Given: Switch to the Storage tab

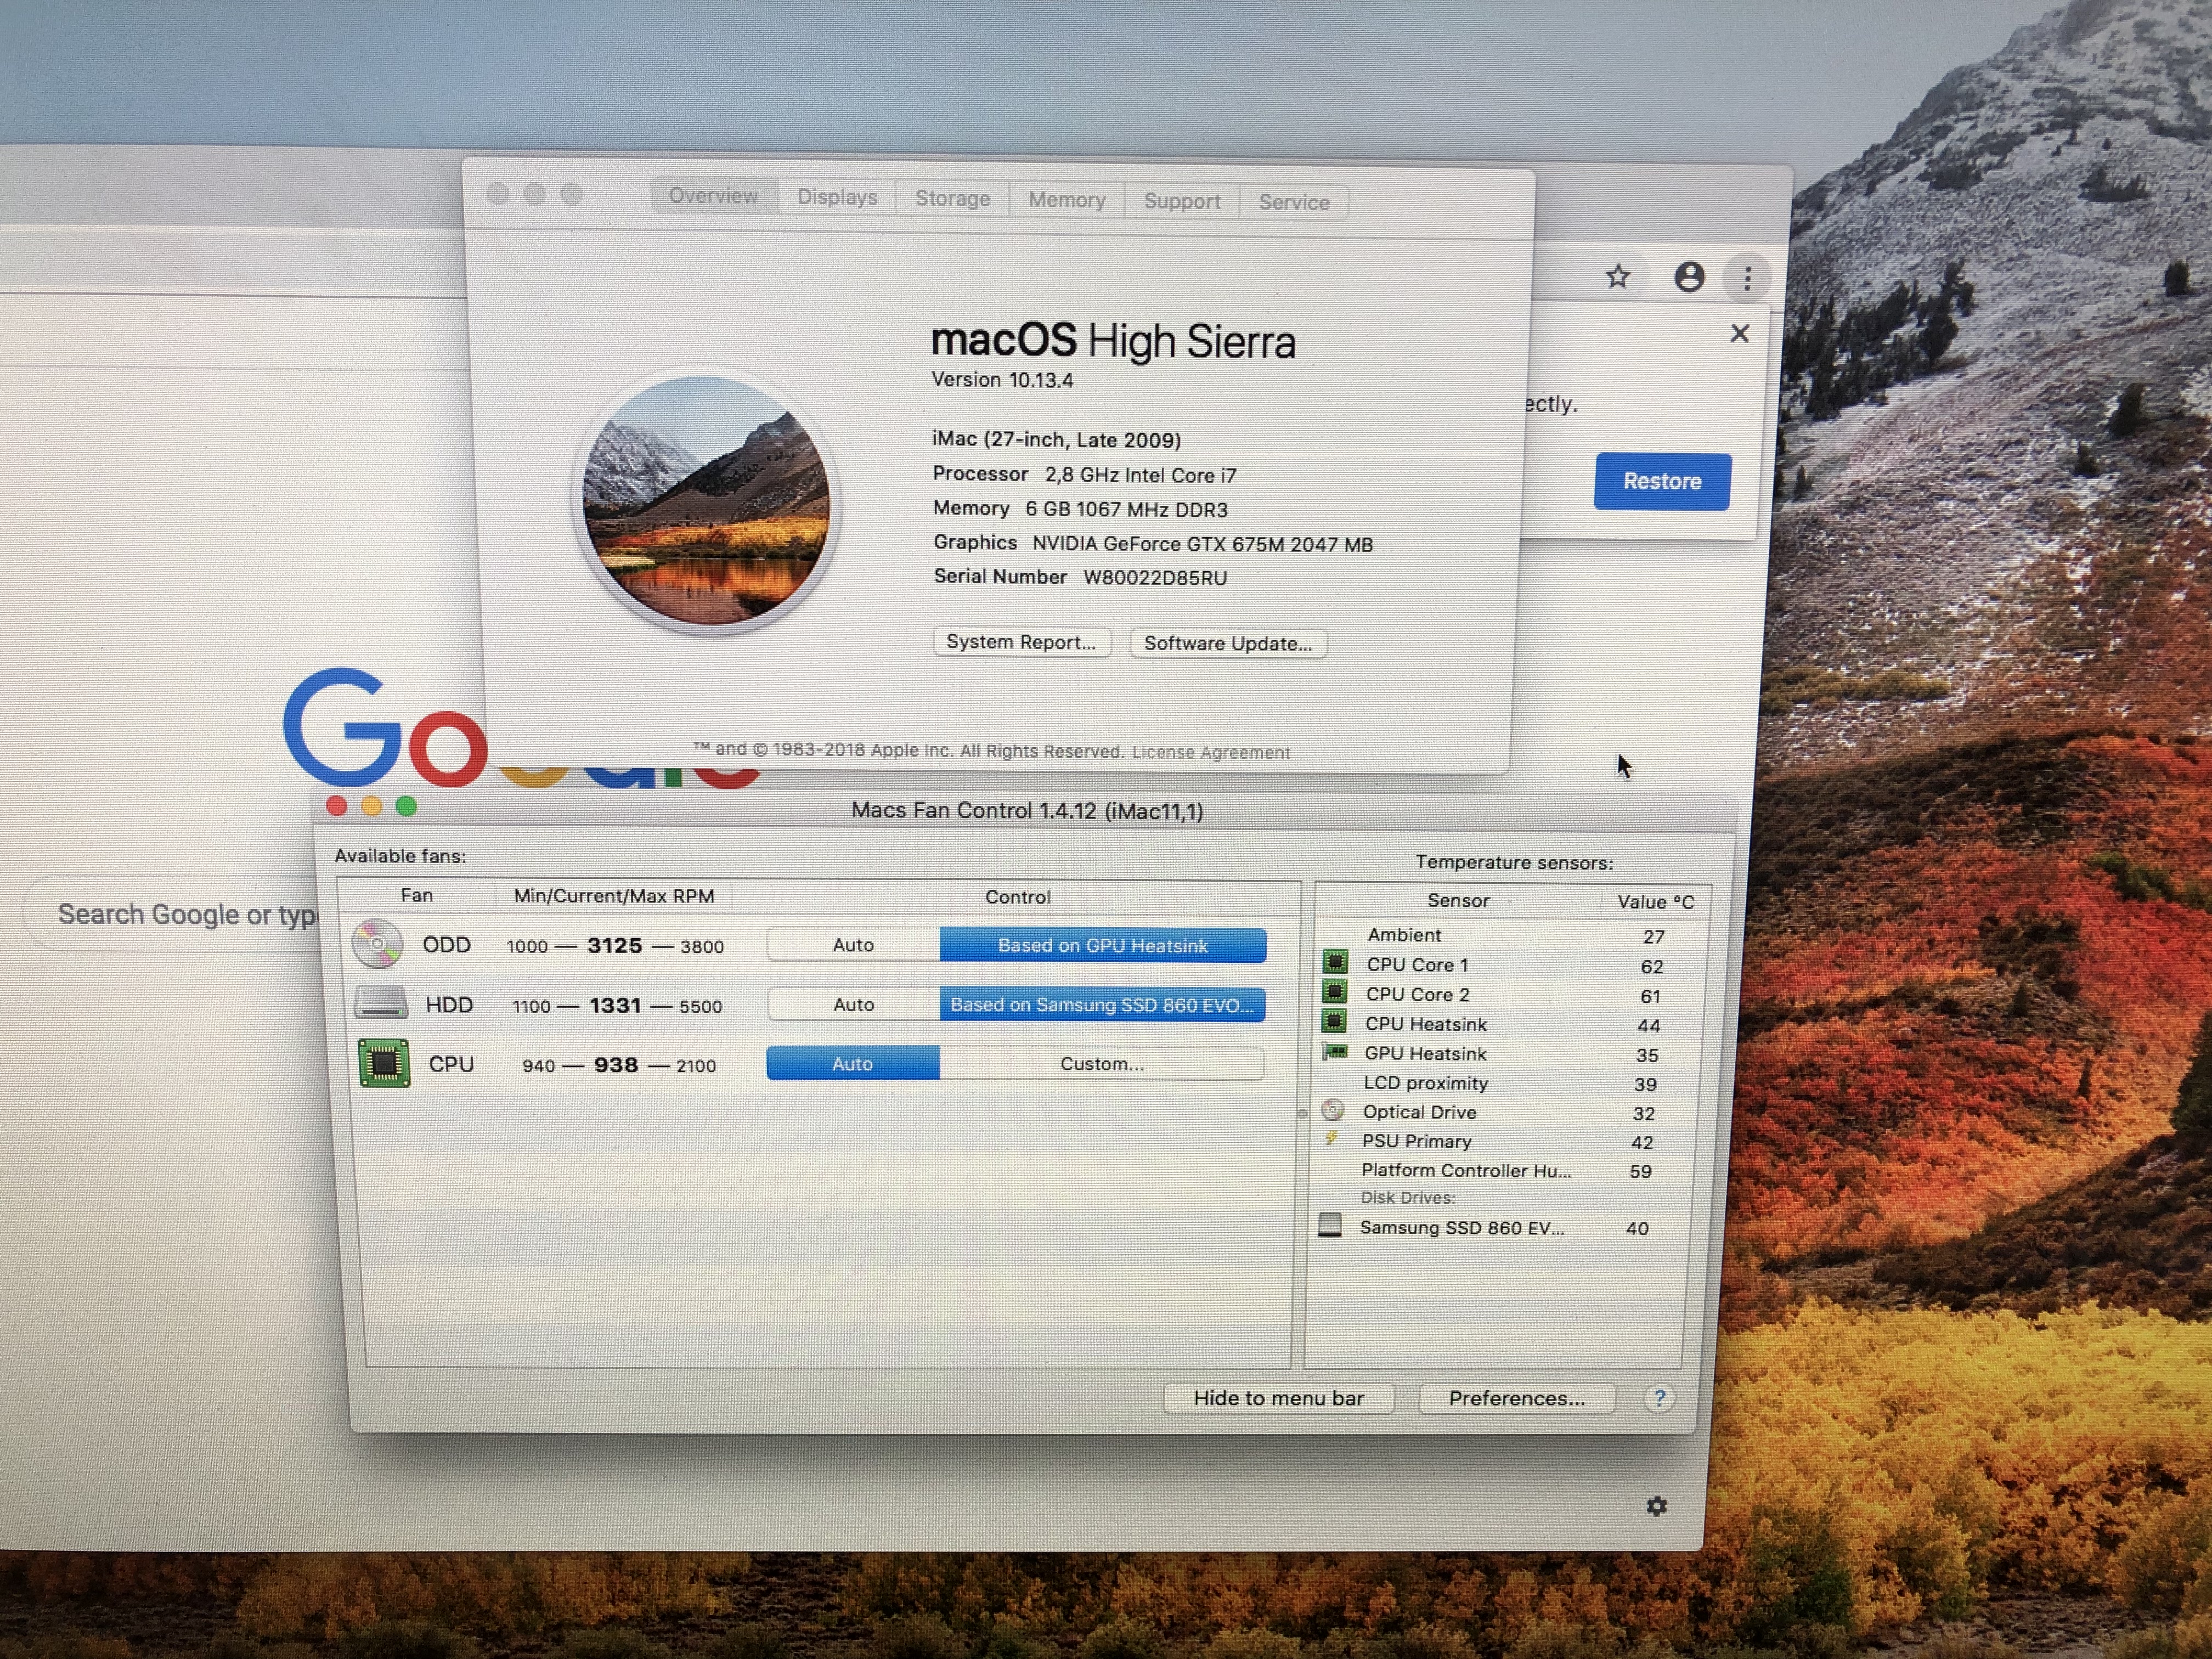Looking at the screenshot, I should [952, 199].
